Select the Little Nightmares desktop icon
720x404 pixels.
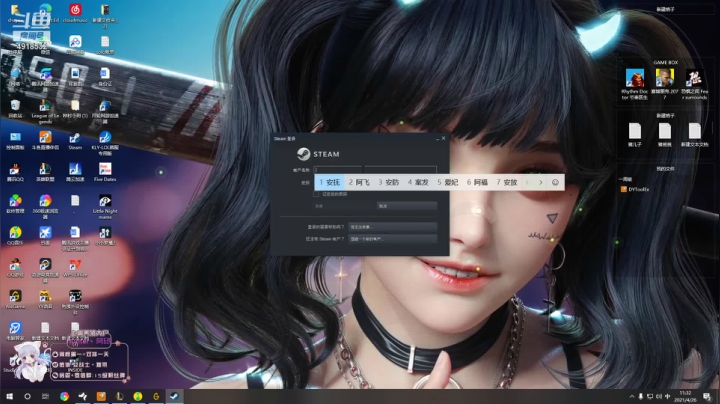(x=105, y=207)
